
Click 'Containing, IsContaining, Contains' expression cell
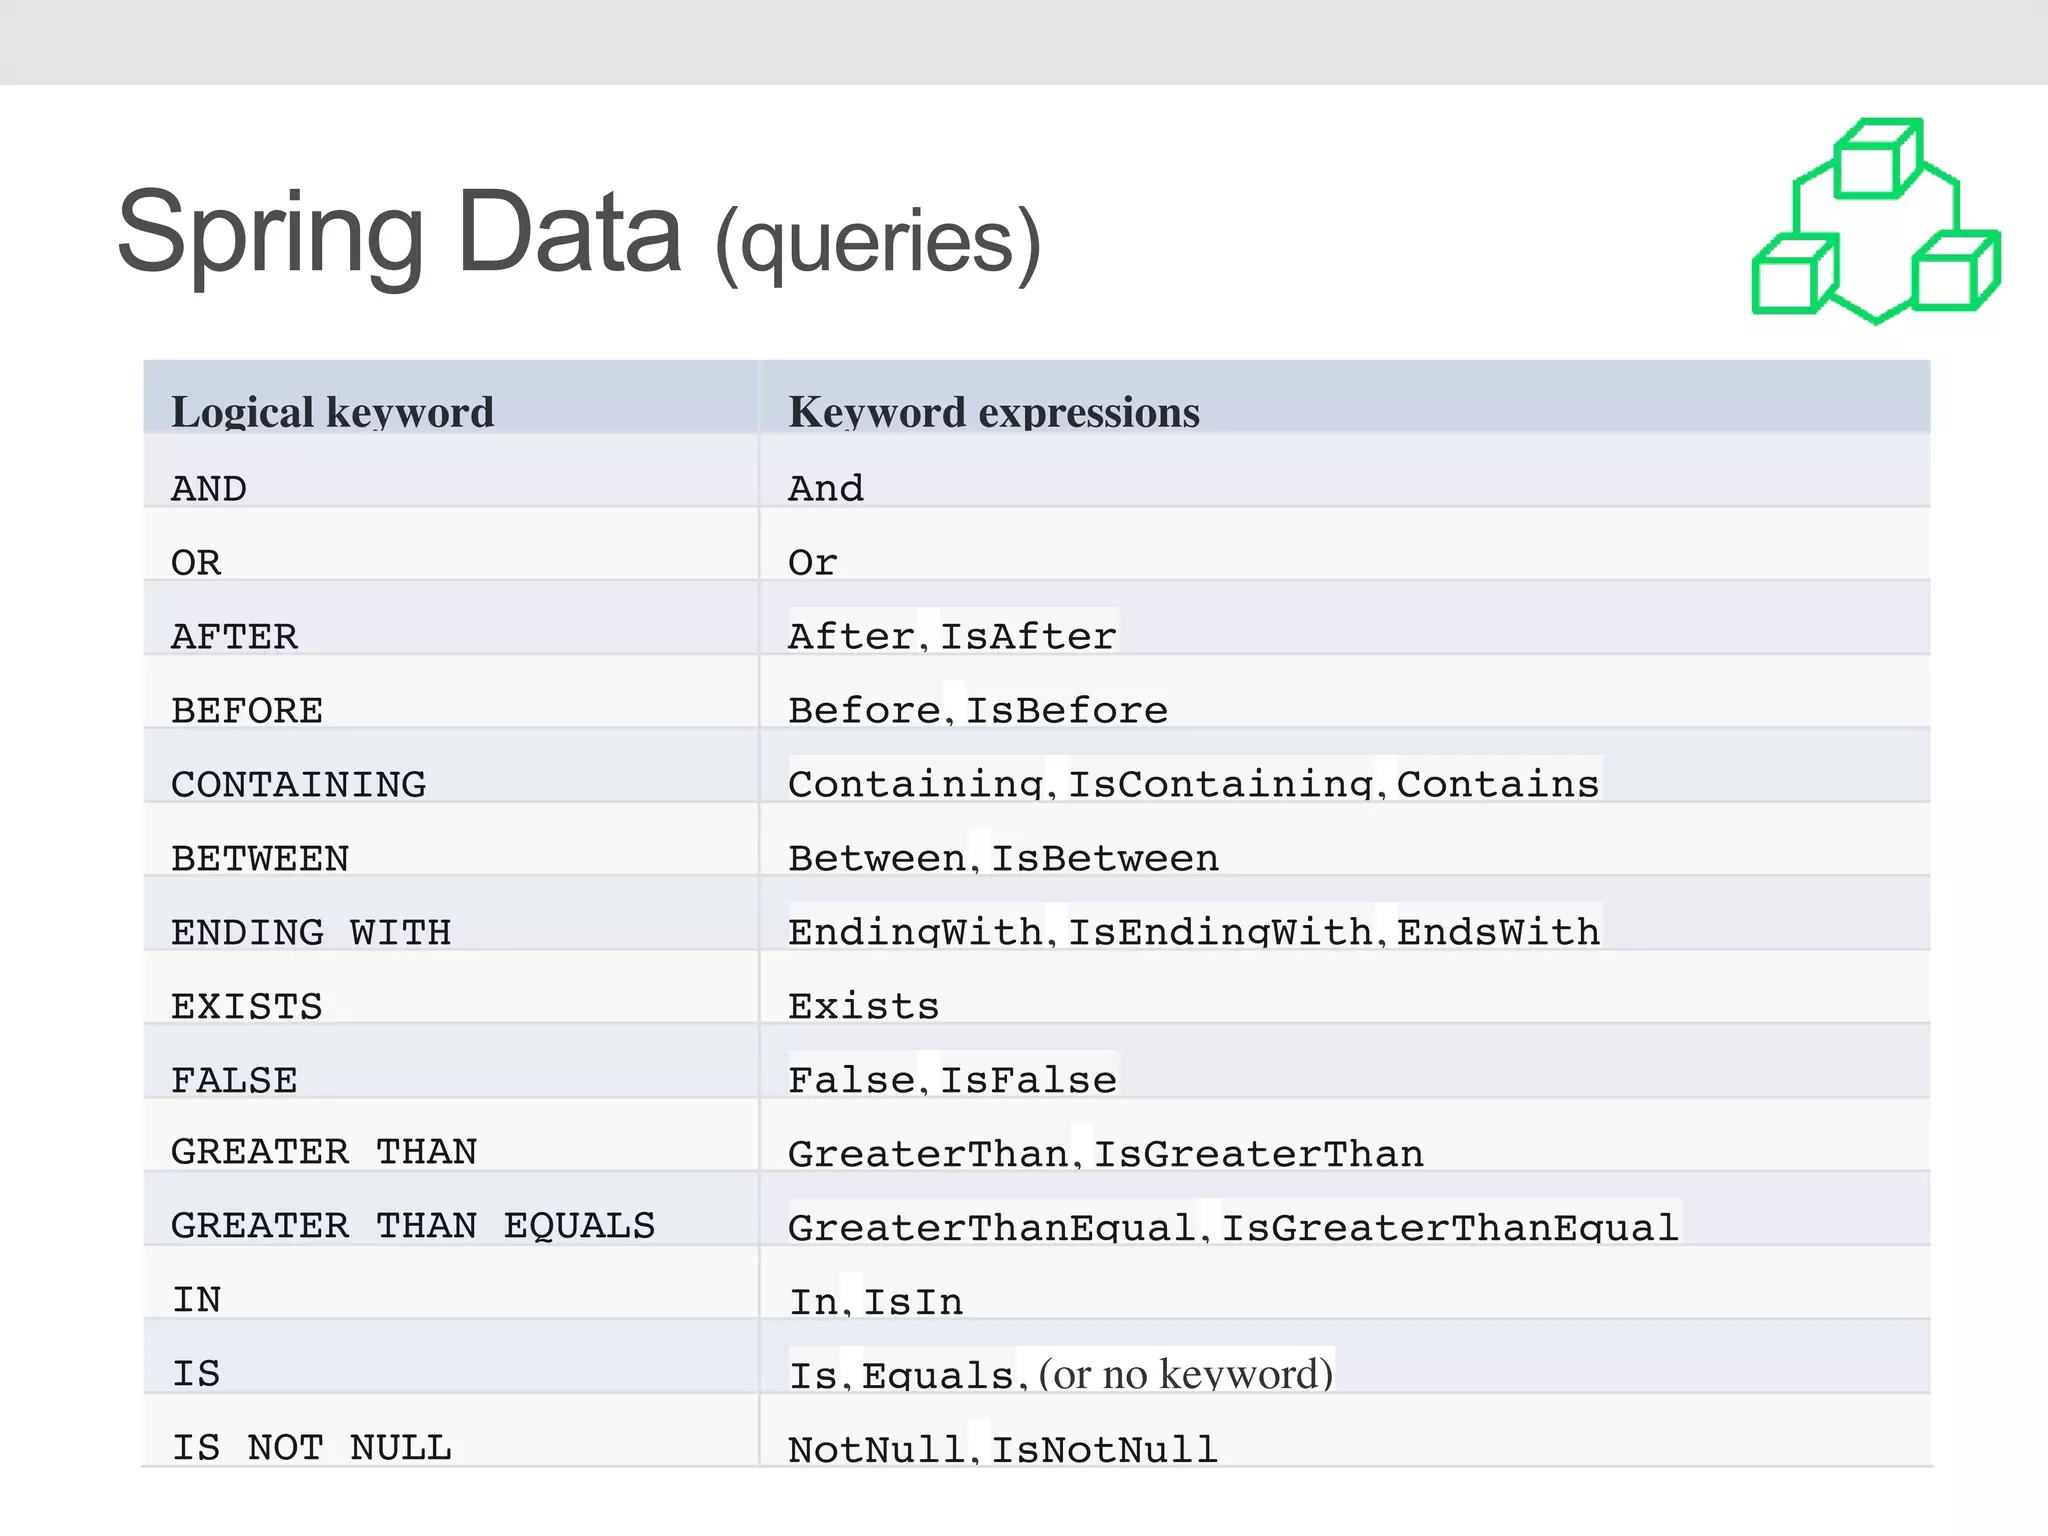click(x=1345, y=766)
